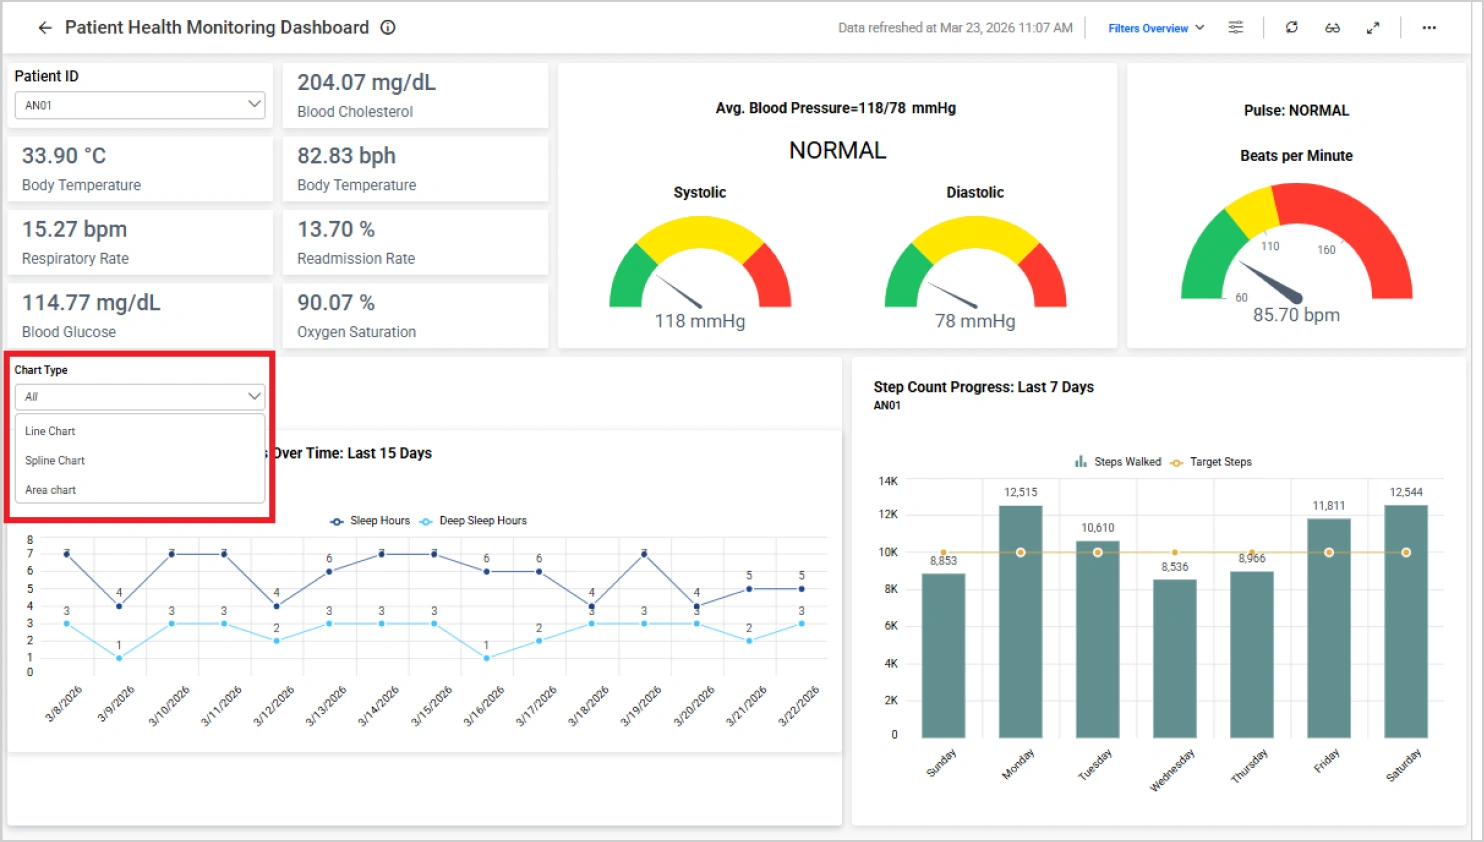The image size is (1484, 842).
Task: Click the 3/8/2026 date axis label
Action: click(x=64, y=704)
